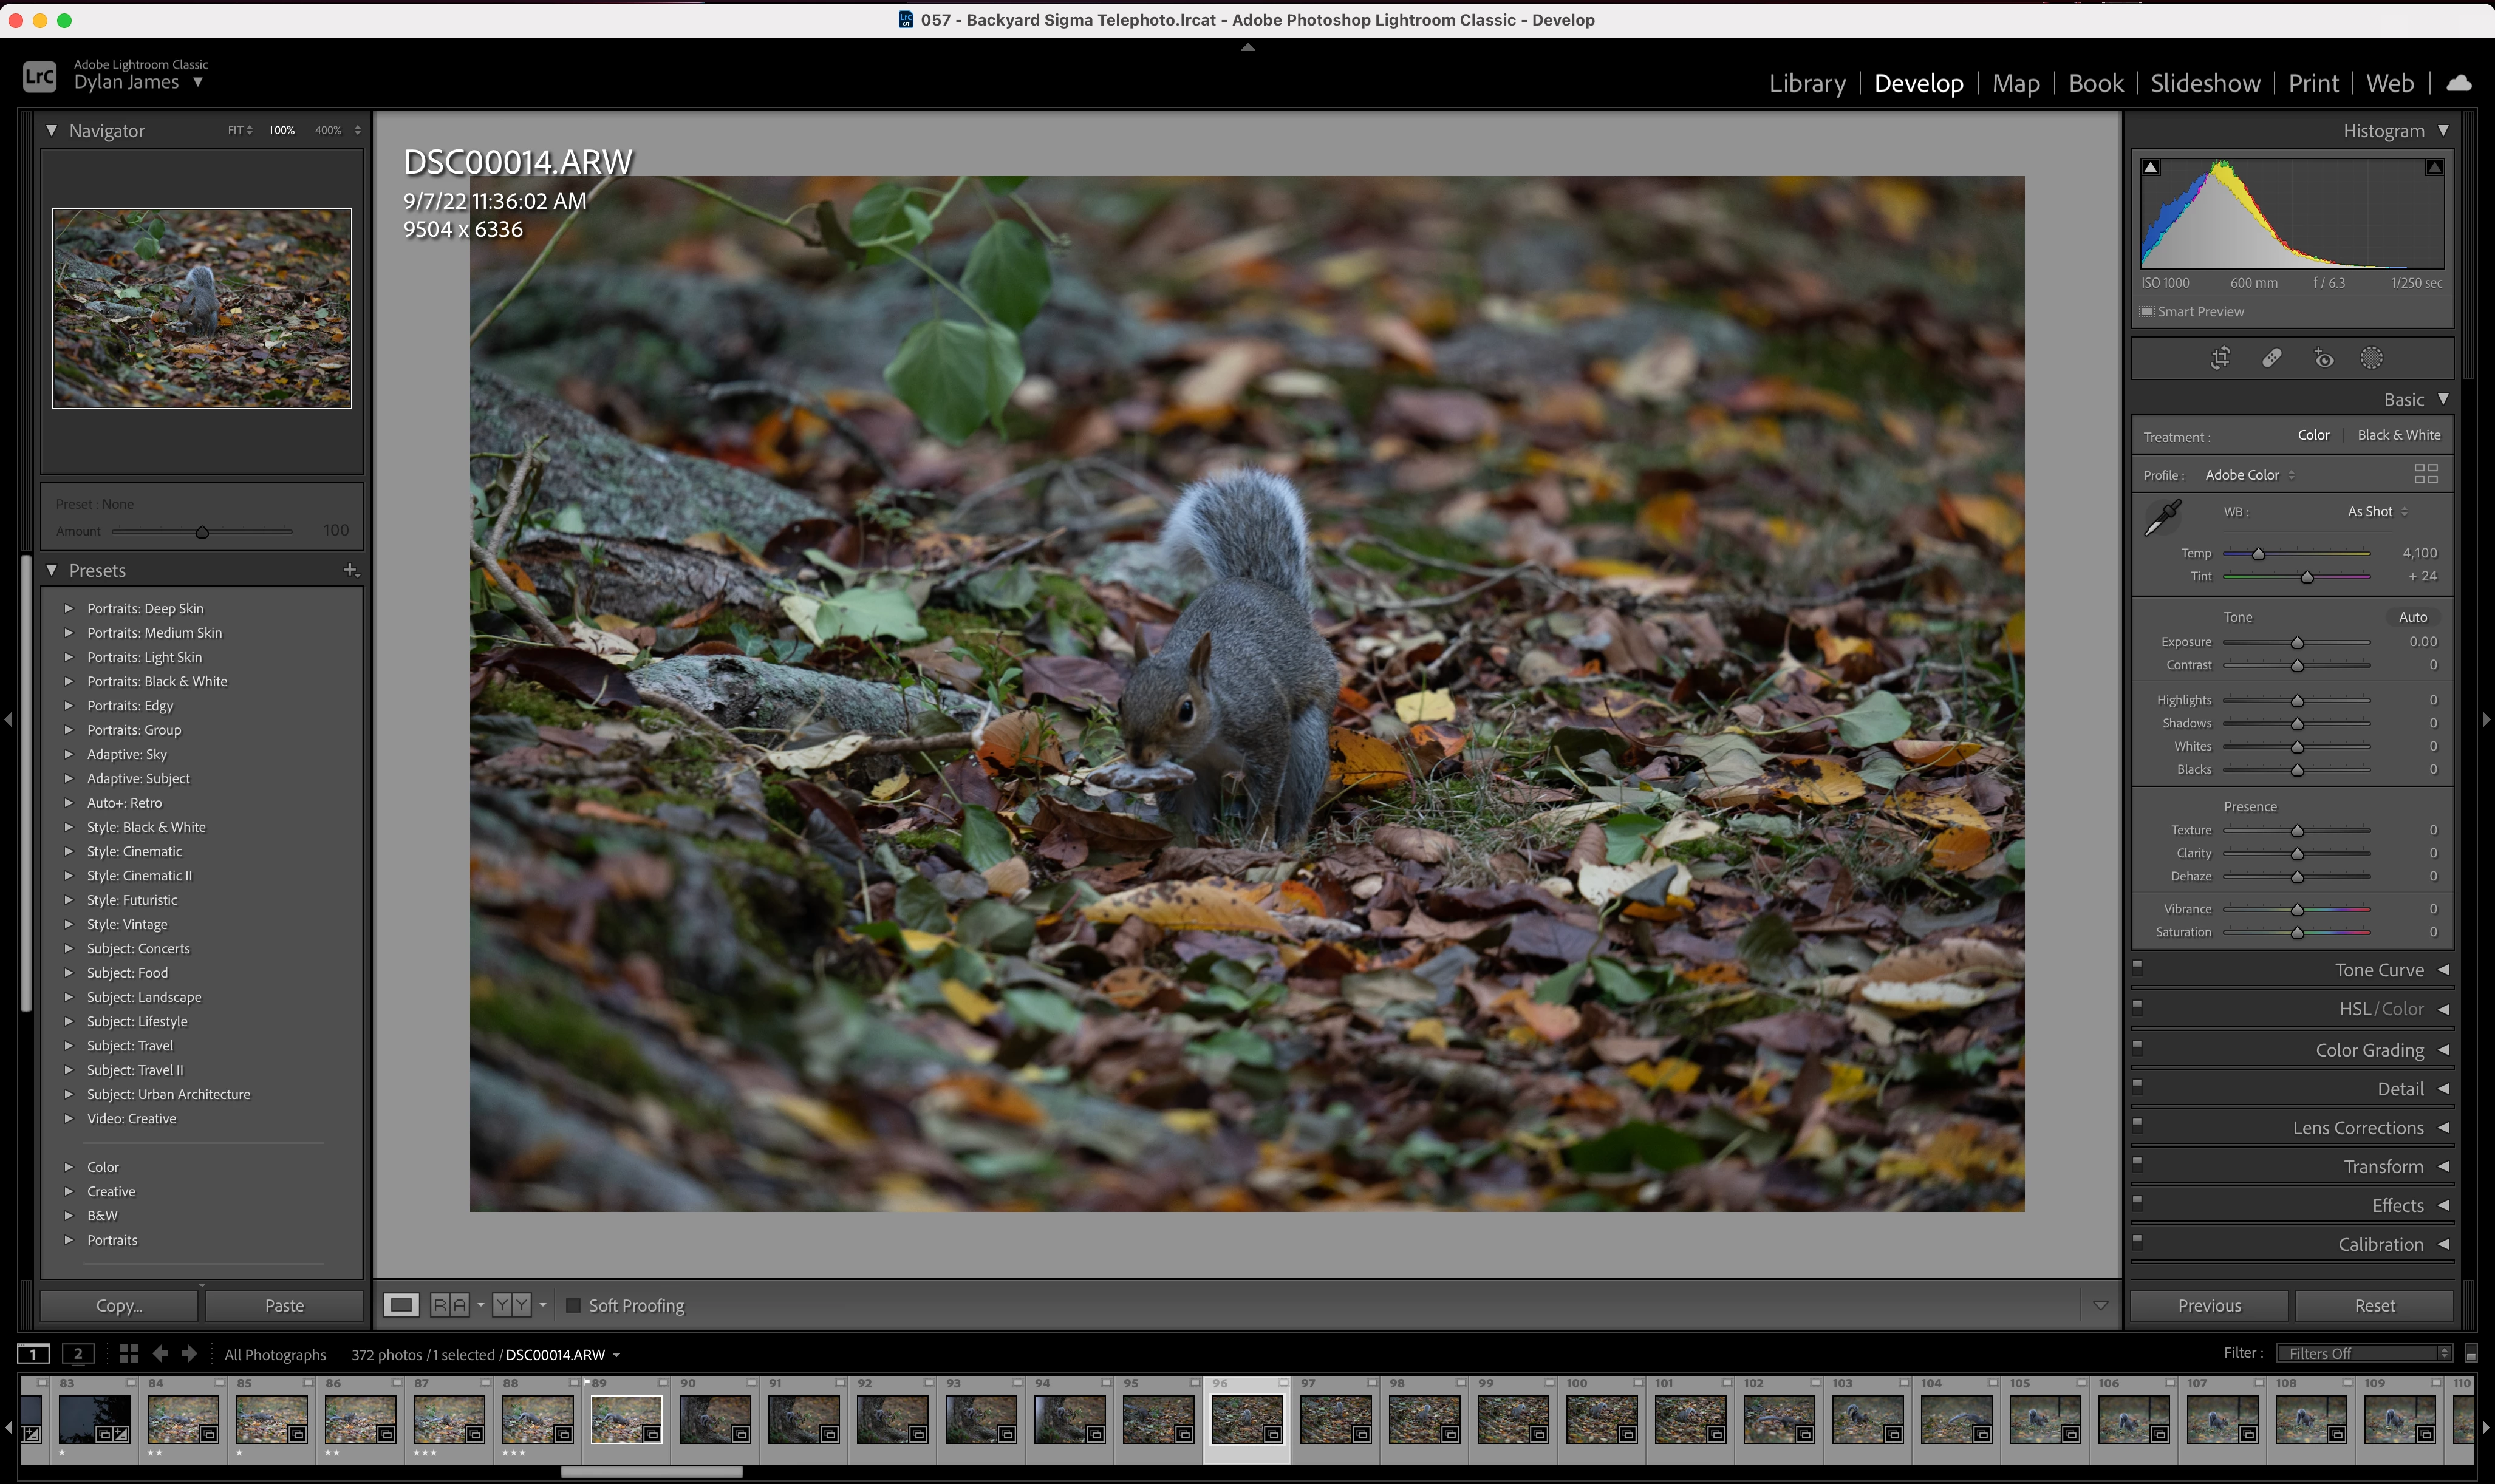Expand the Style: Cinematic preset group
This screenshot has width=2495, height=1484.
[69, 851]
